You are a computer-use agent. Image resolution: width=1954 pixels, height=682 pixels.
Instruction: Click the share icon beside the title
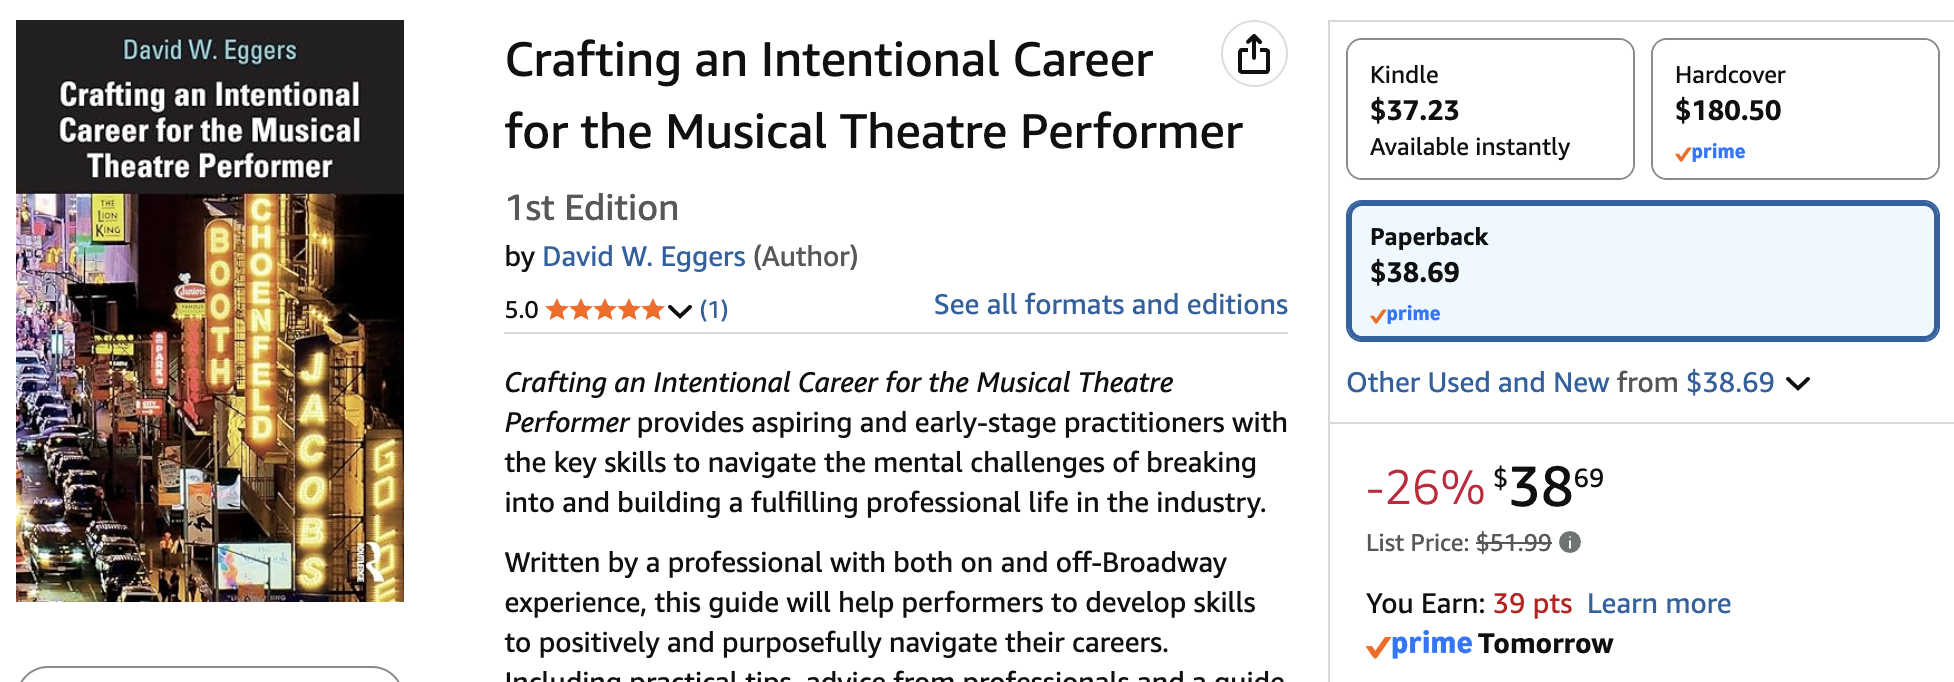click(1254, 54)
